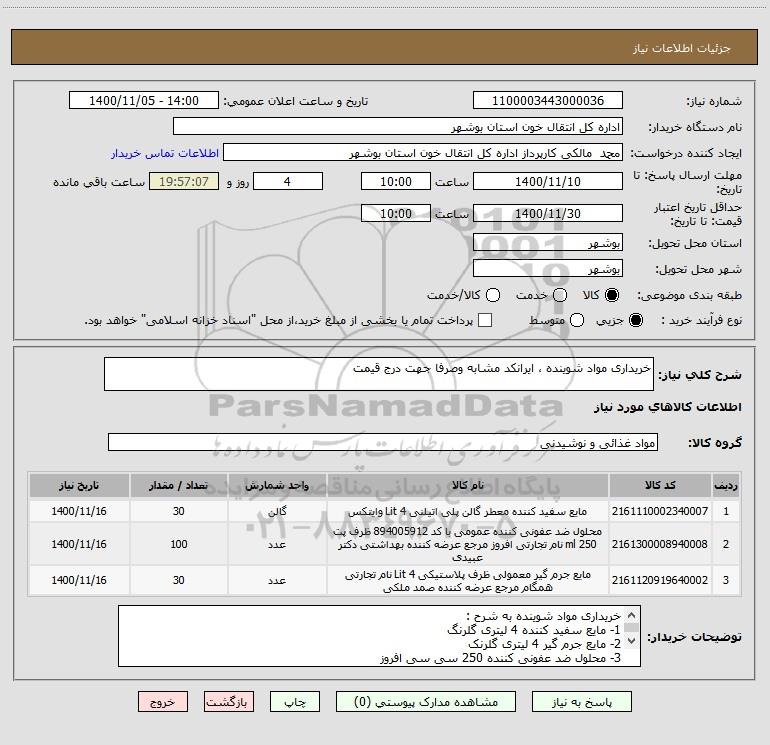Click the date 1400/11/16 in row 2

pyautogui.click(x=79, y=544)
